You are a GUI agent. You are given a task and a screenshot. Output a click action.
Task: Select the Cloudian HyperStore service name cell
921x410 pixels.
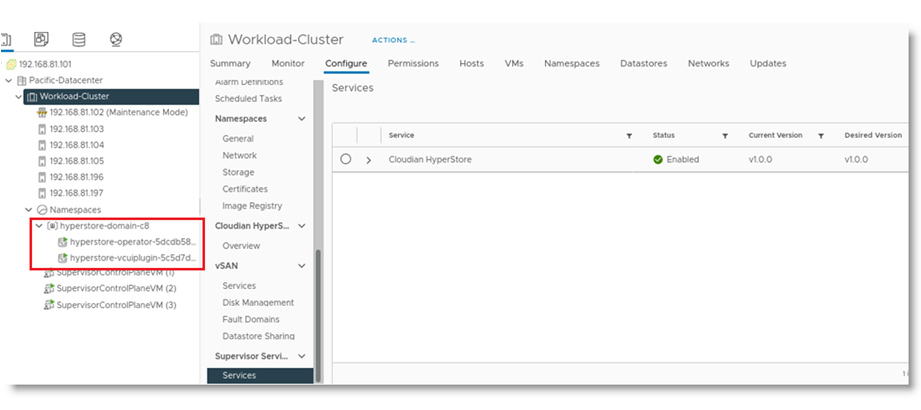pyautogui.click(x=430, y=160)
